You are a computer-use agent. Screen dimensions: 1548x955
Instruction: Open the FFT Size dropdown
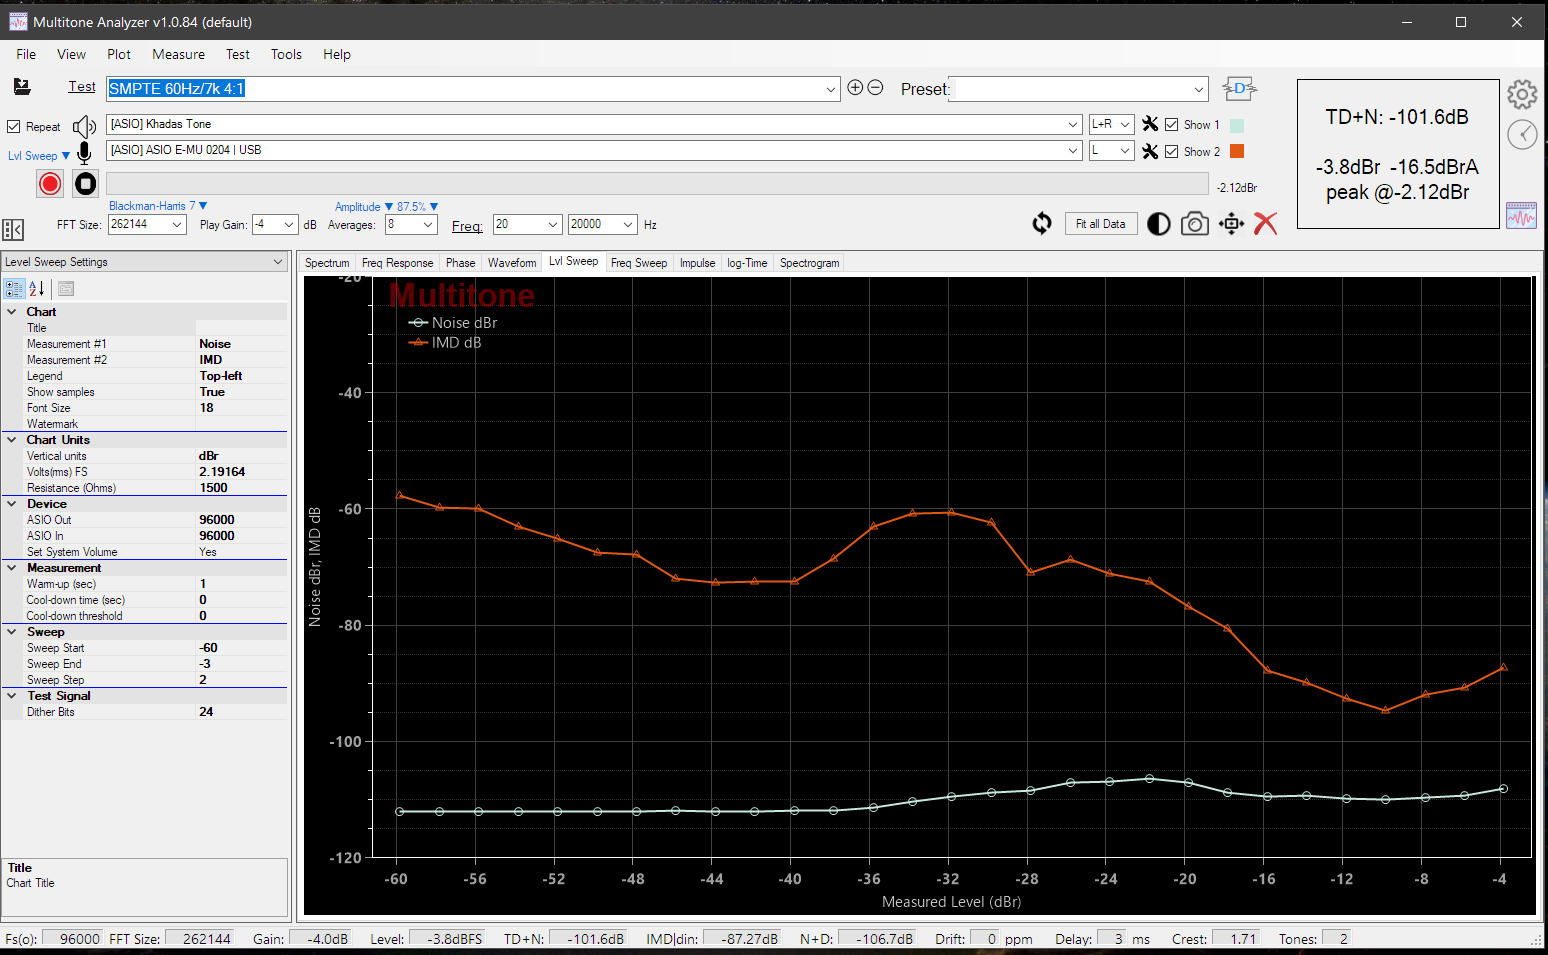(x=177, y=225)
